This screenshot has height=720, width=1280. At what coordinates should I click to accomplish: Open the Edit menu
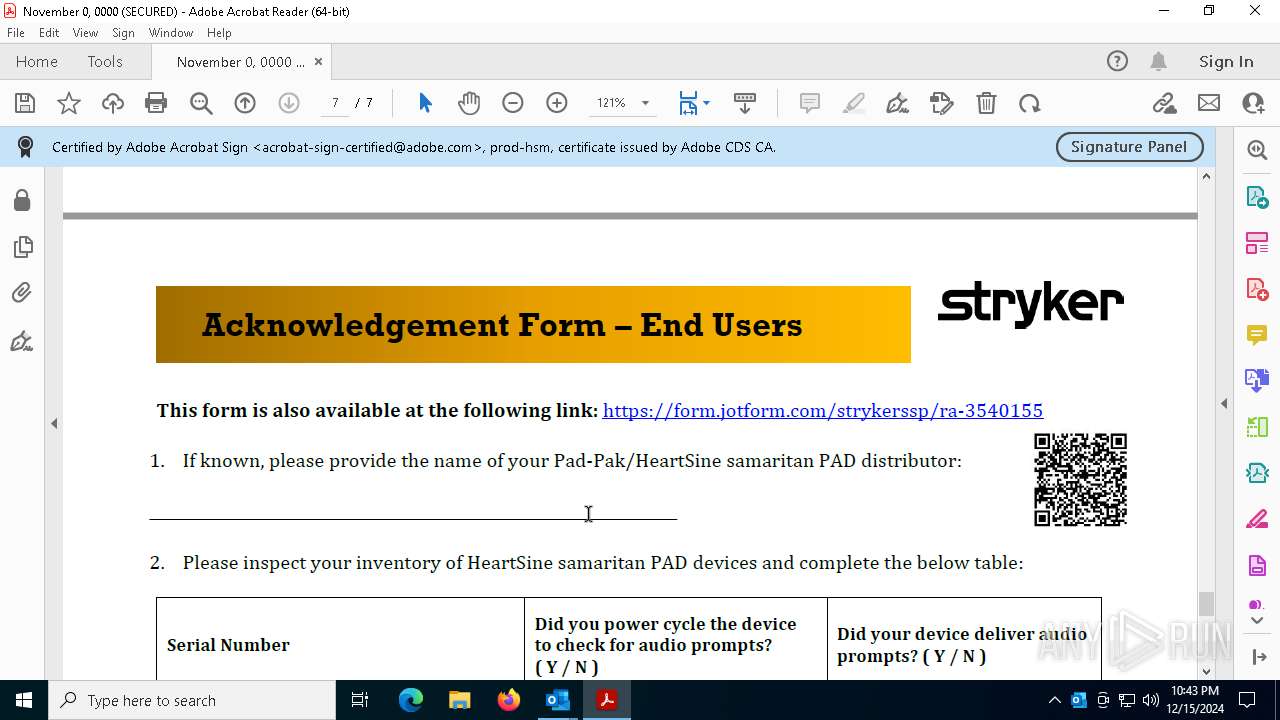pos(49,33)
